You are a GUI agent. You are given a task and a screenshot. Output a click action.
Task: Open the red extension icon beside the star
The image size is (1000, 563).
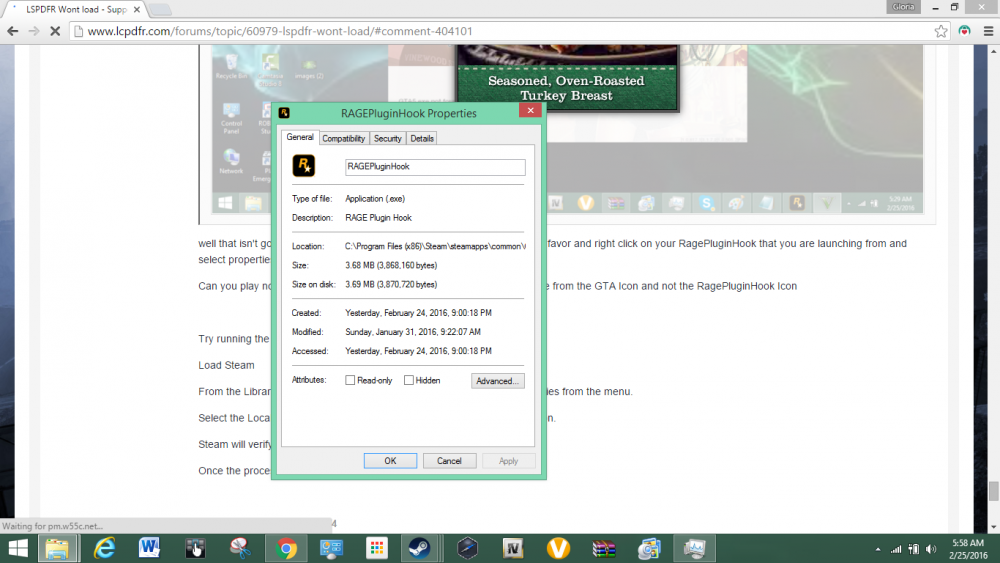pos(964,31)
